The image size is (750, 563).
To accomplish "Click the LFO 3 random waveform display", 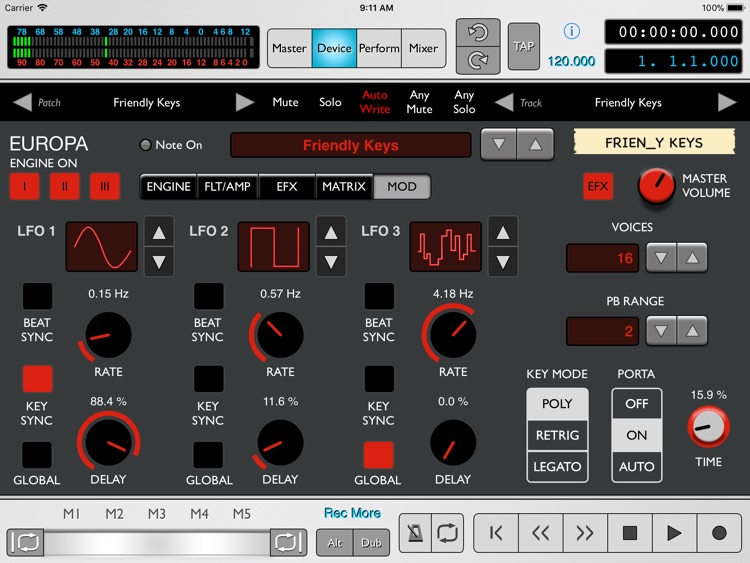I will tap(445, 246).
